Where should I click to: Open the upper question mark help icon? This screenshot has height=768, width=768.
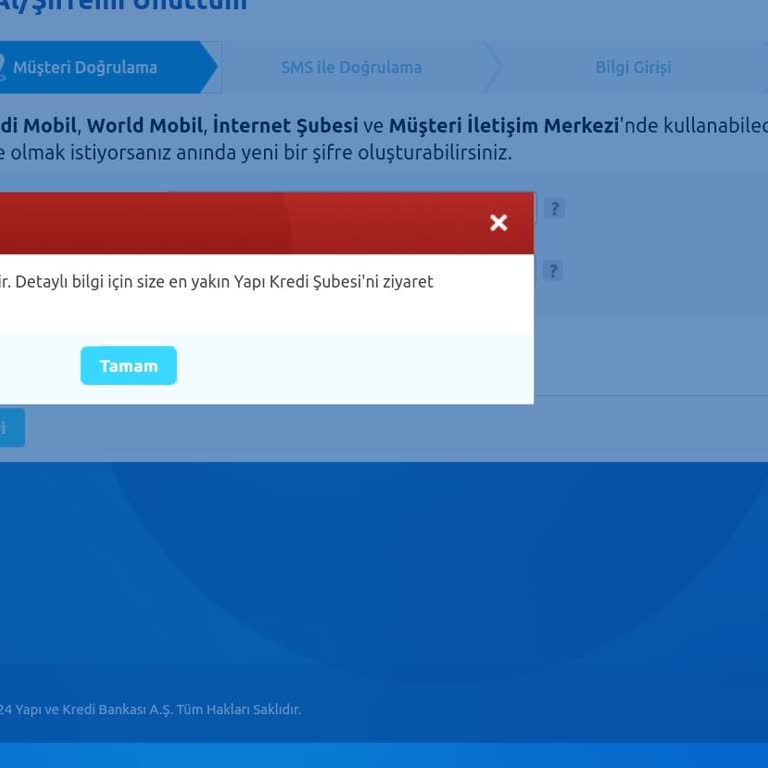[x=554, y=209]
